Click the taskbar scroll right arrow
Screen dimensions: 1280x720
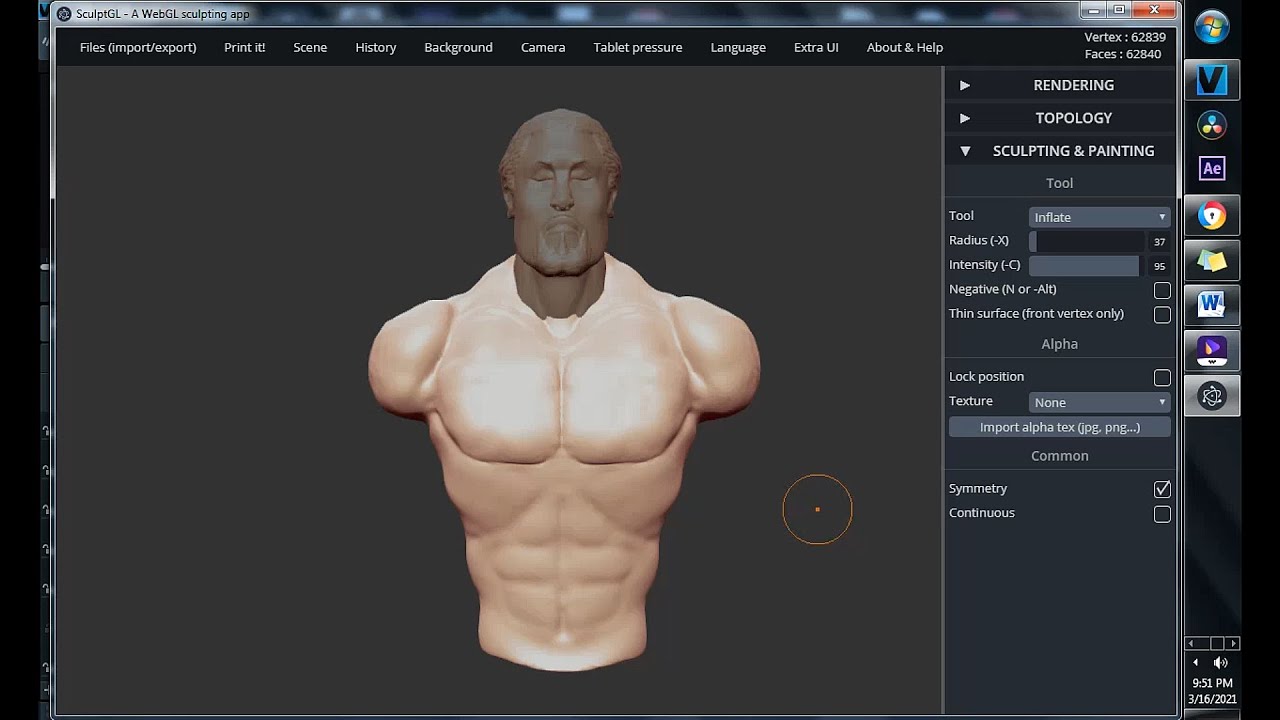pos(1234,643)
